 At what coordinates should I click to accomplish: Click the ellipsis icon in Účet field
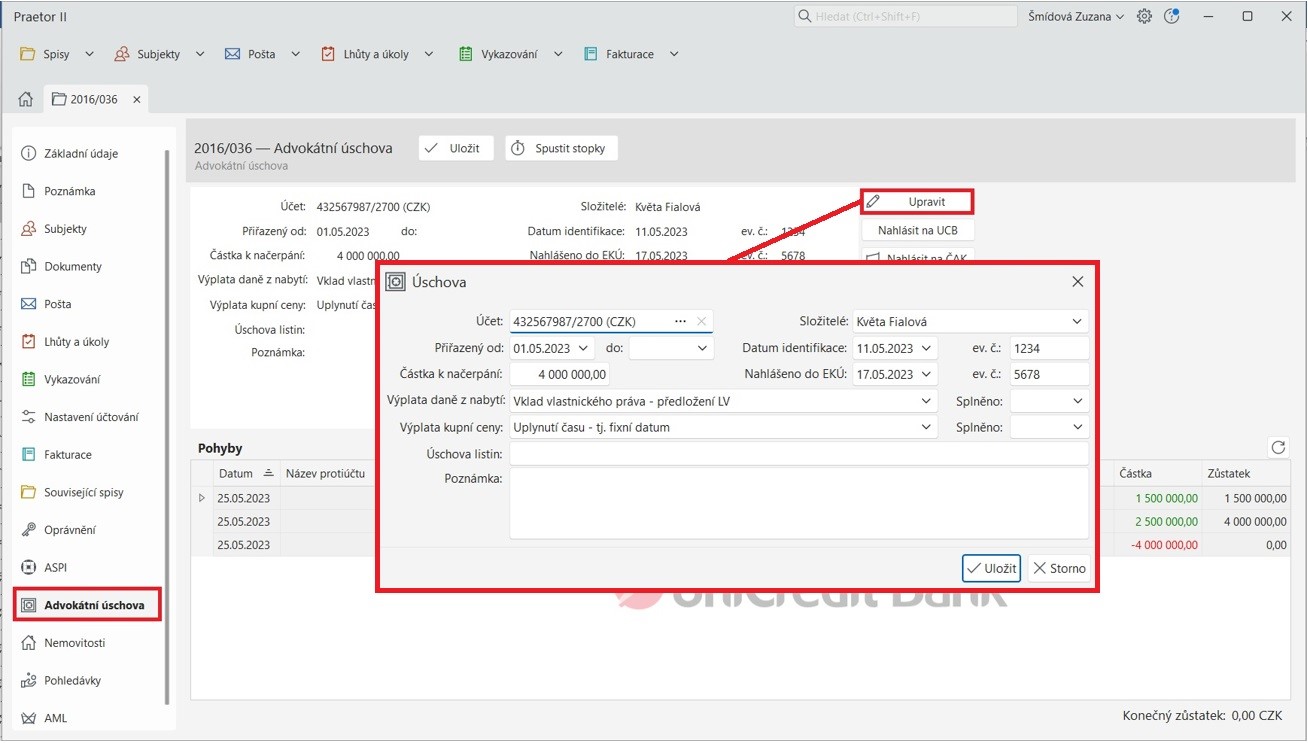(681, 322)
